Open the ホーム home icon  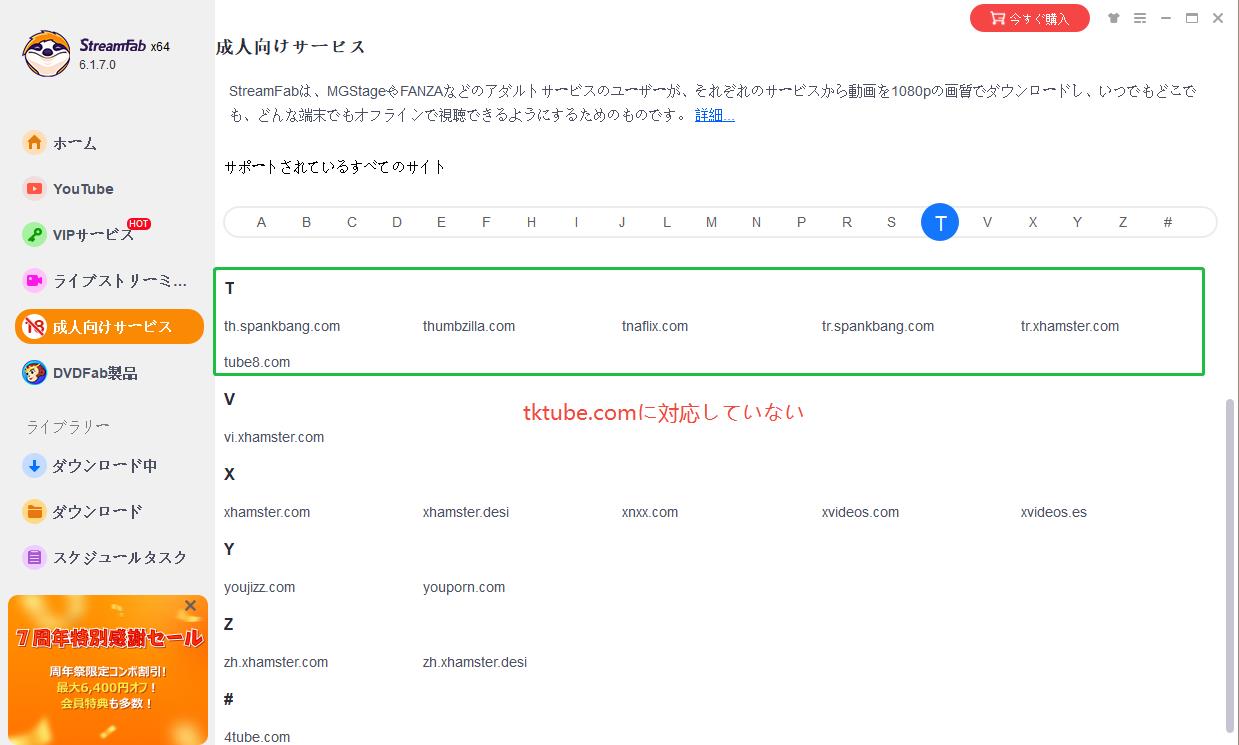[35, 143]
